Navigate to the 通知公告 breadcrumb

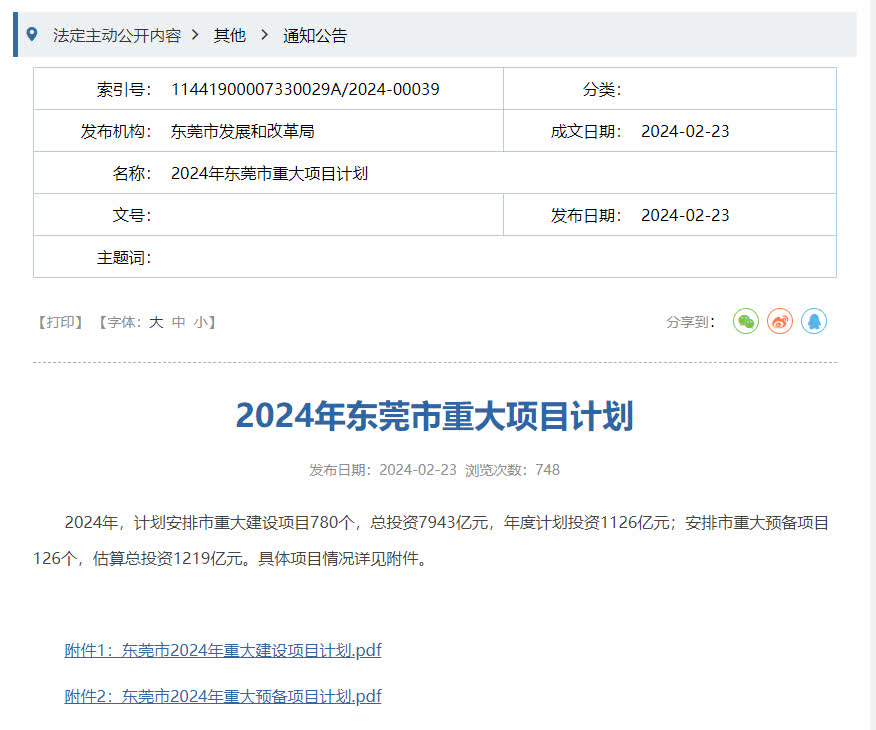tap(315, 35)
